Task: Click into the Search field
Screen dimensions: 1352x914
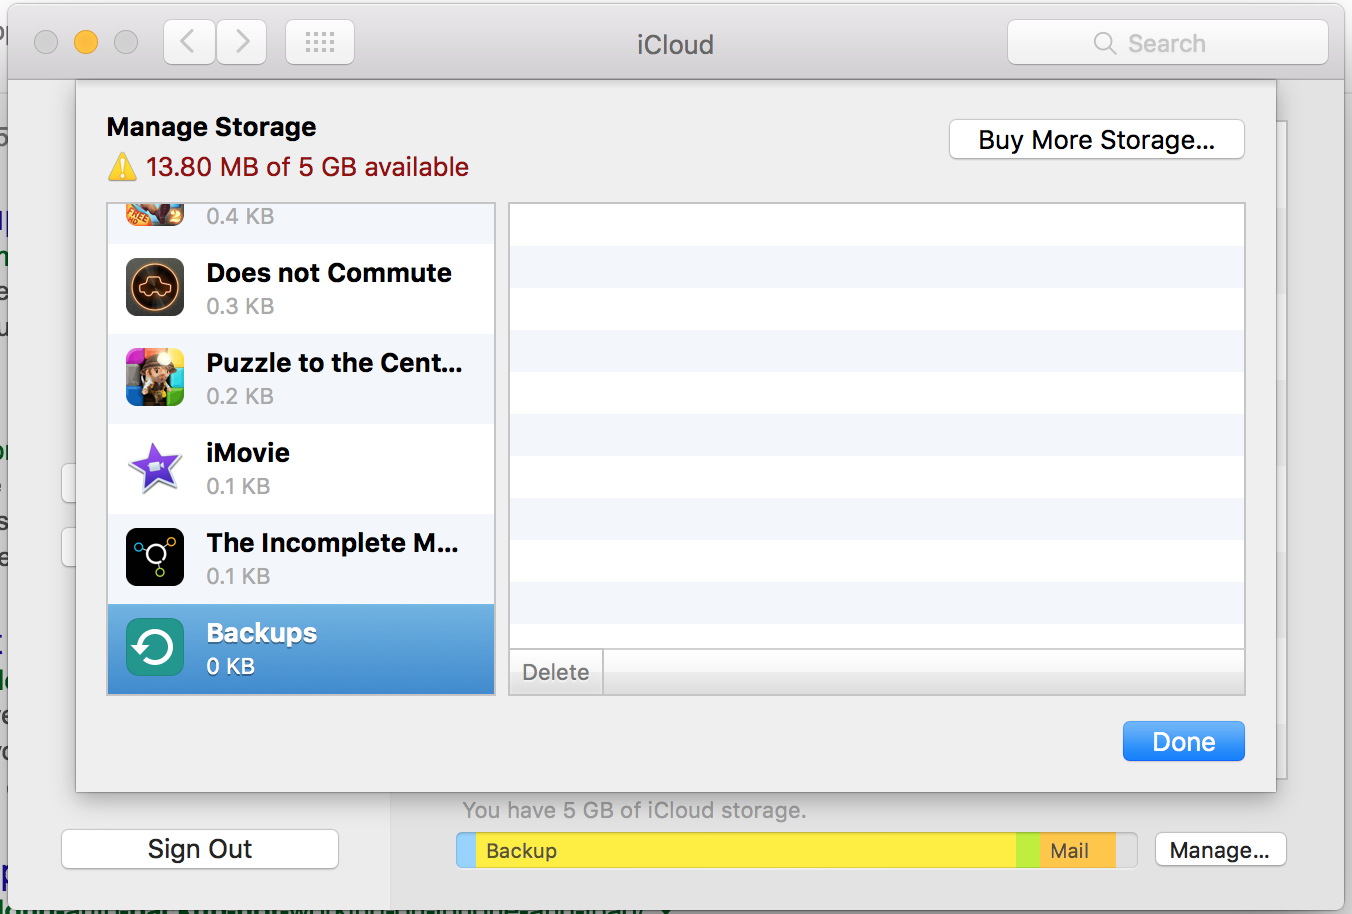Action: [1168, 43]
